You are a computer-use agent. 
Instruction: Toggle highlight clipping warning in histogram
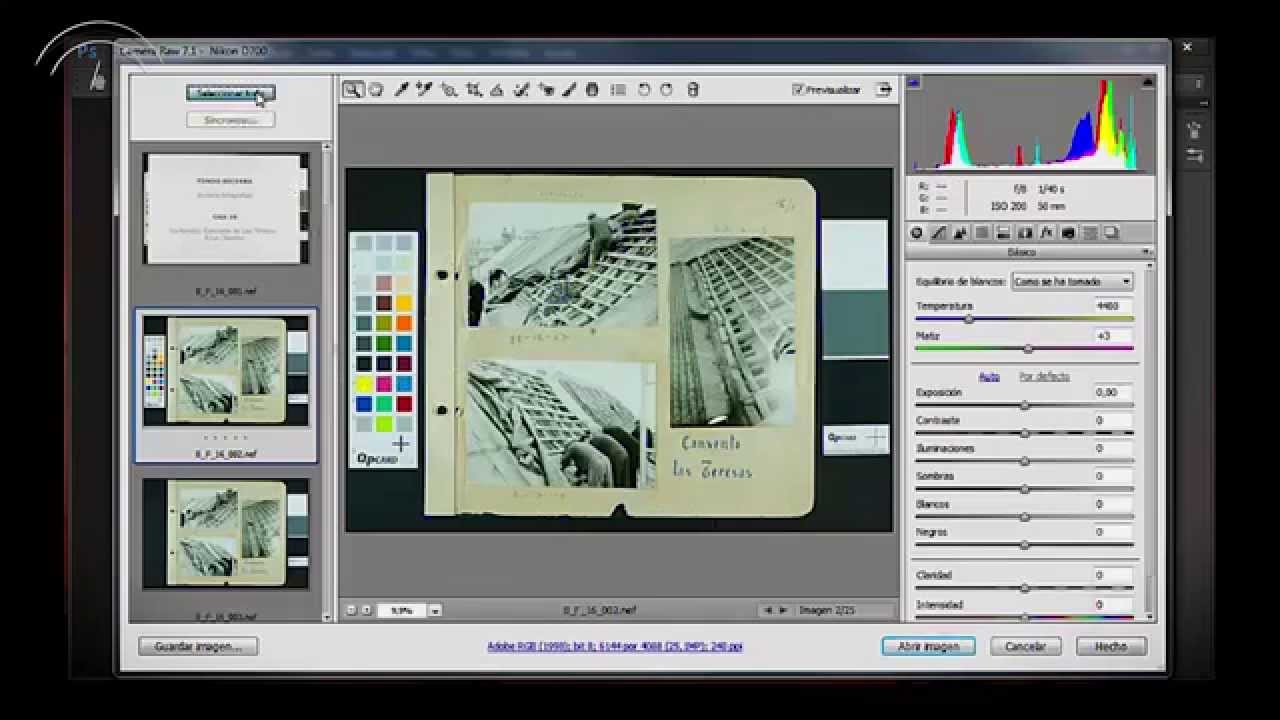point(1148,84)
